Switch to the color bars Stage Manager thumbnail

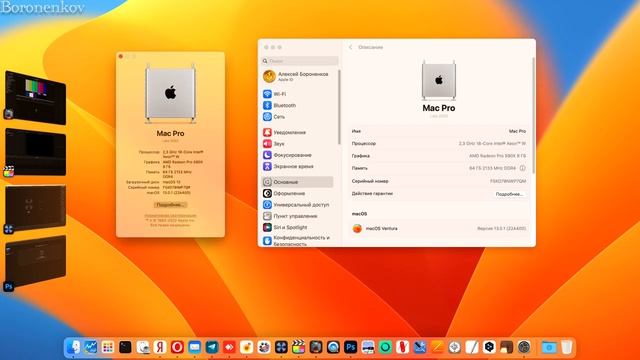(x=36, y=98)
